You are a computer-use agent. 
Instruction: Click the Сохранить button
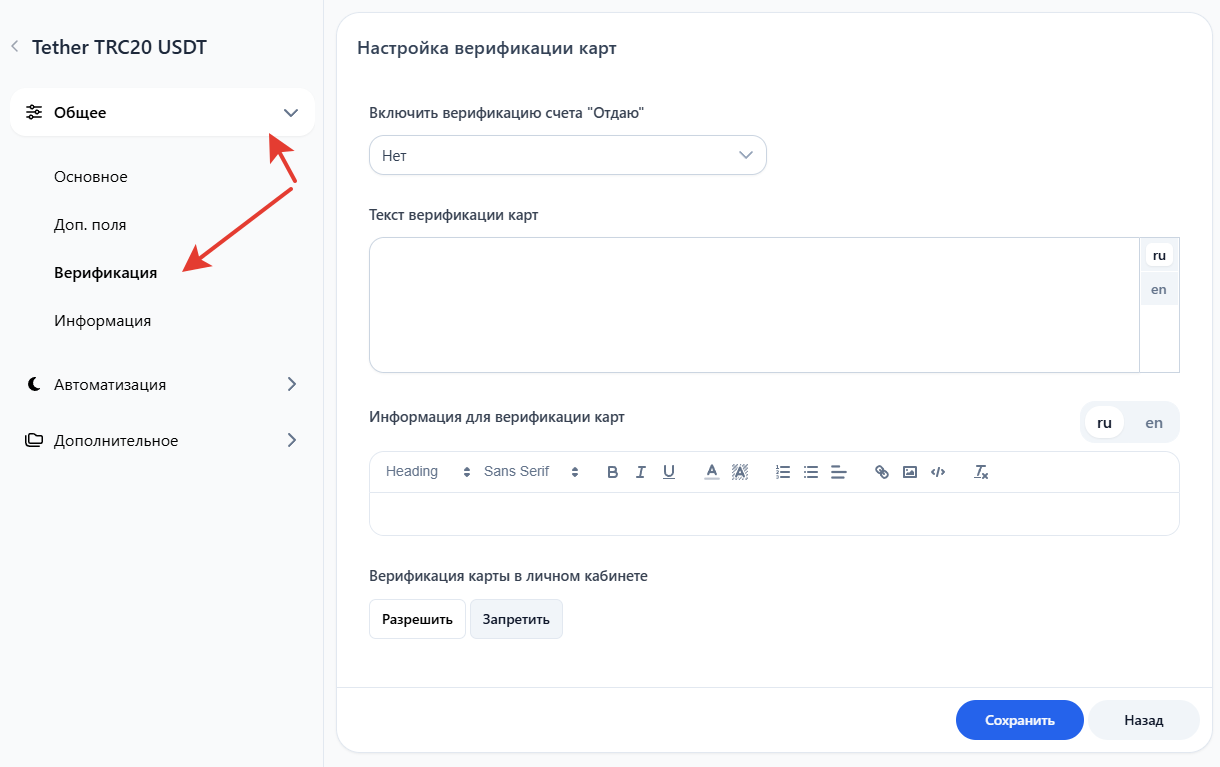[x=1019, y=720]
